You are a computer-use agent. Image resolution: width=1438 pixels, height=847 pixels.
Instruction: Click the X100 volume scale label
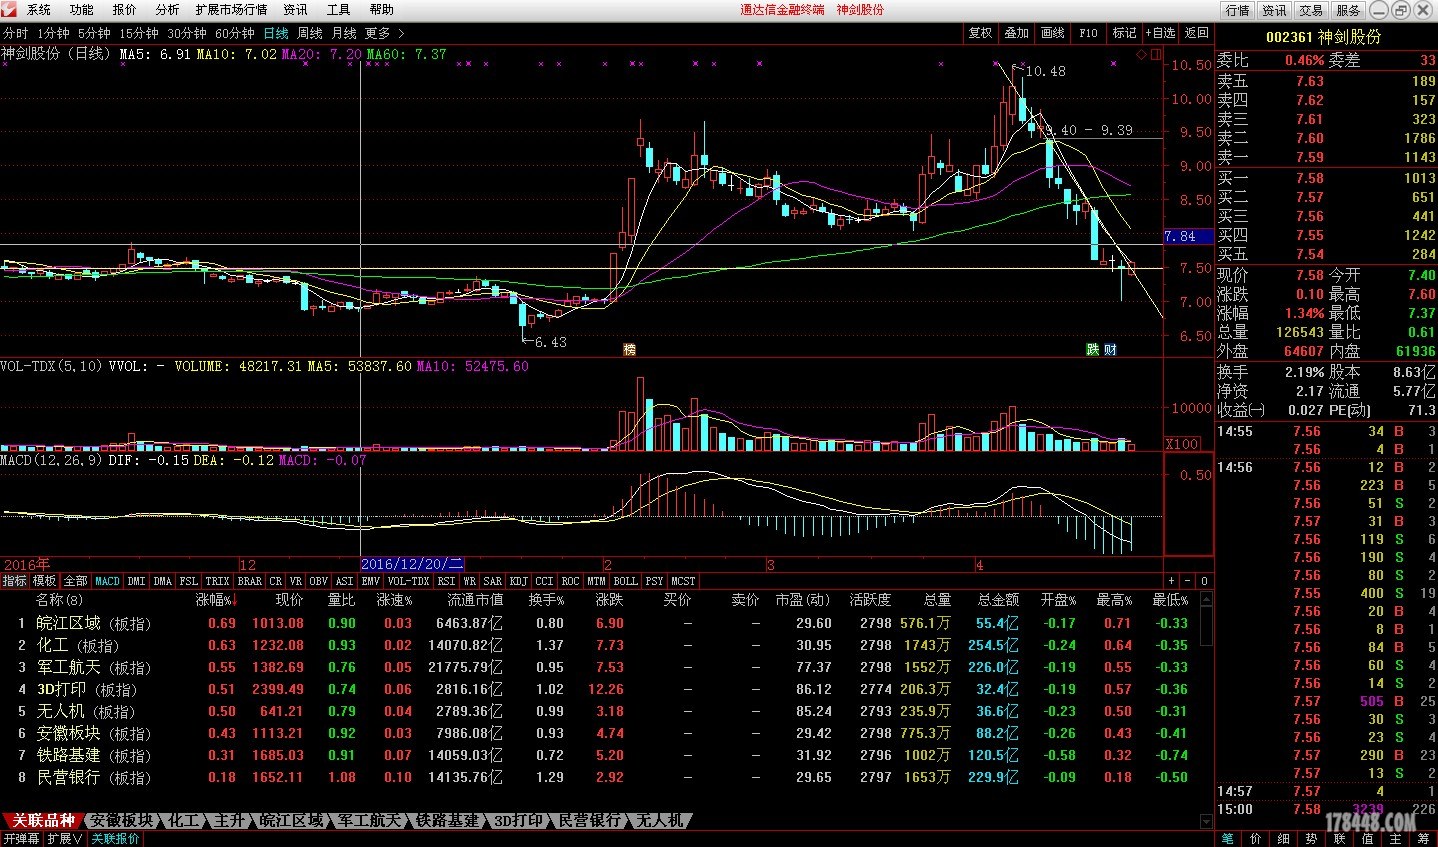1182,444
